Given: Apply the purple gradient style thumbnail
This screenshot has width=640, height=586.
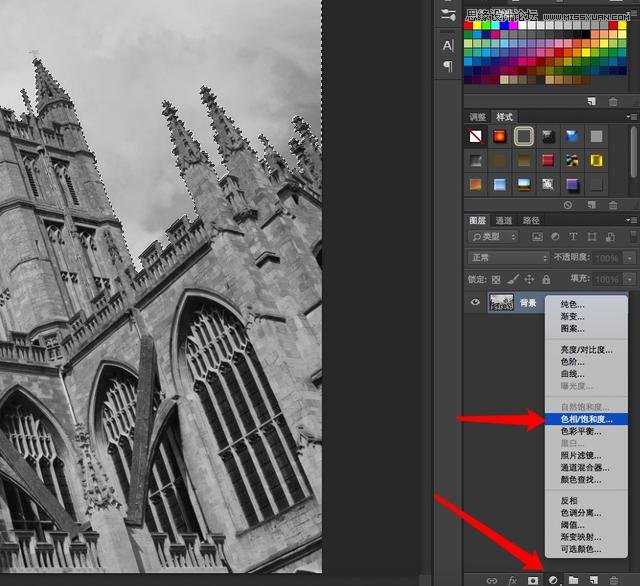Looking at the screenshot, I should [x=572, y=184].
